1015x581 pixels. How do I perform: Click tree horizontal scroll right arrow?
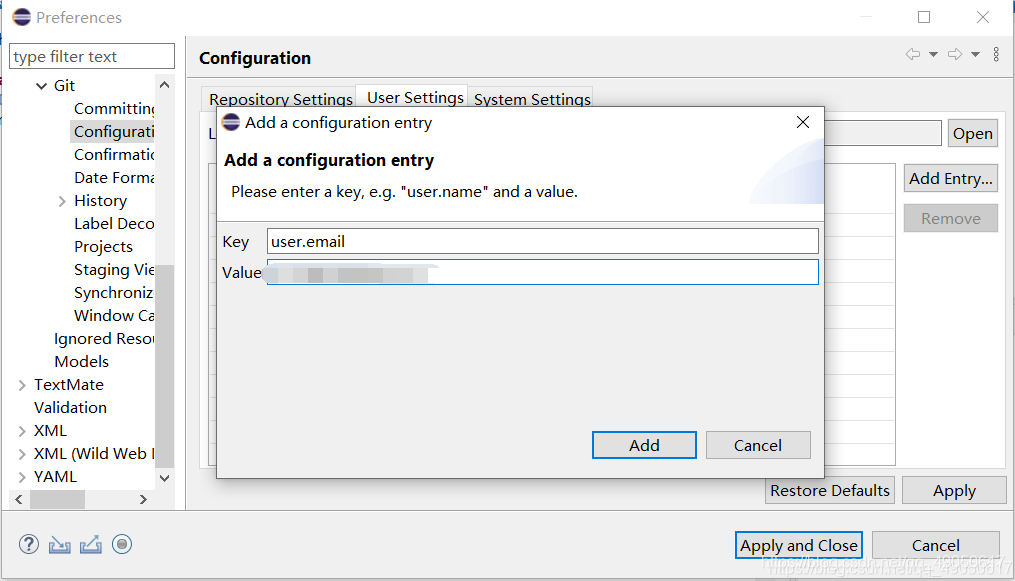point(143,499)
